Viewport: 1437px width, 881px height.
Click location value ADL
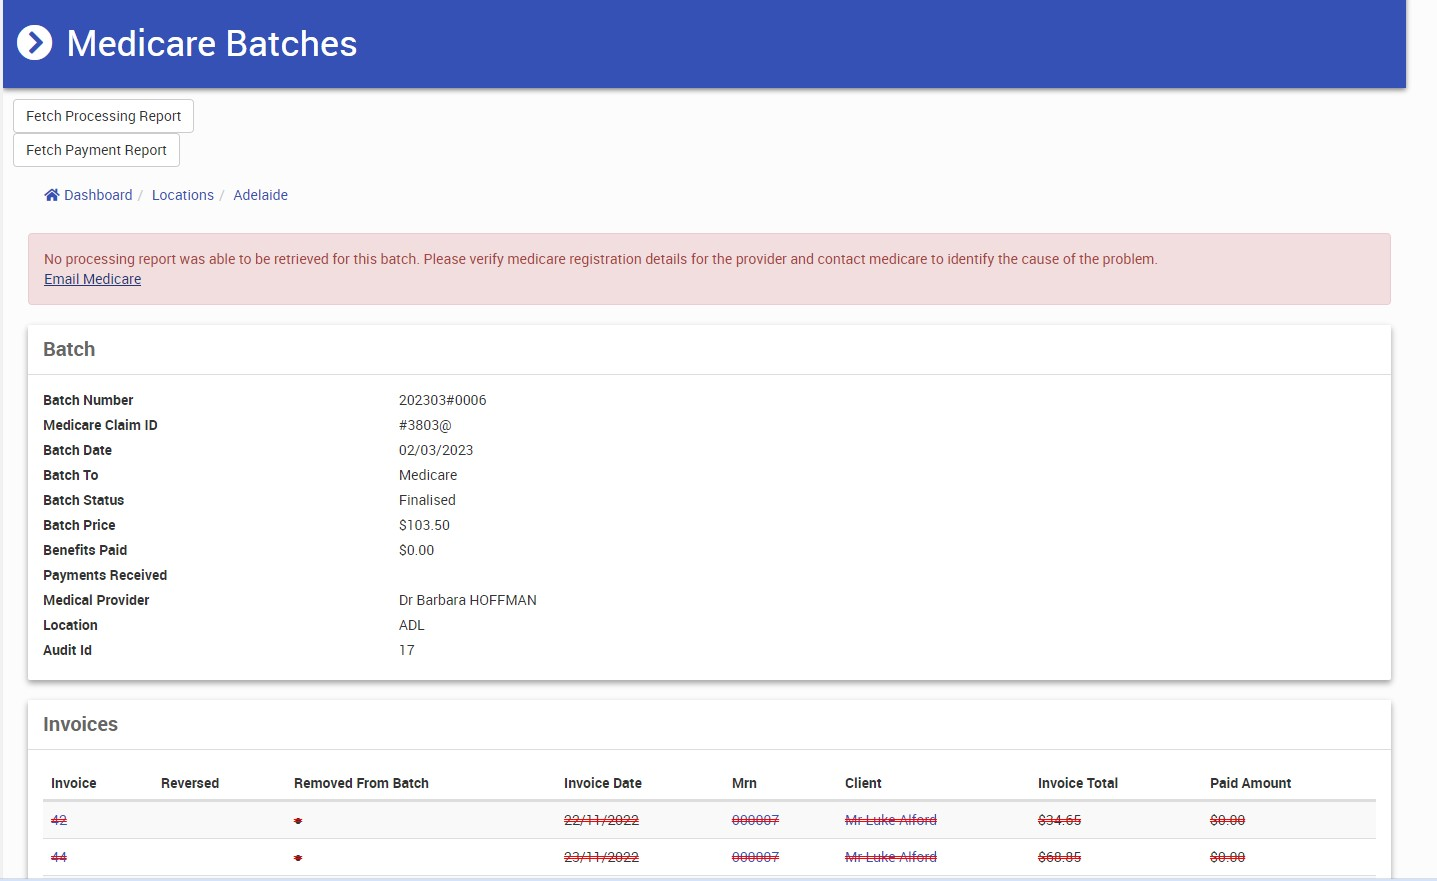(412, 625)
